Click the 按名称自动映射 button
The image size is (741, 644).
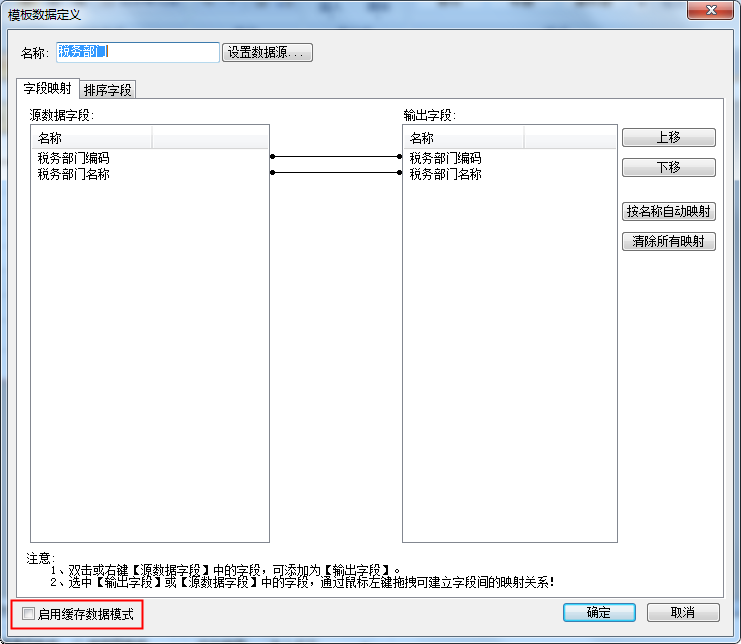tap(669, 212)
